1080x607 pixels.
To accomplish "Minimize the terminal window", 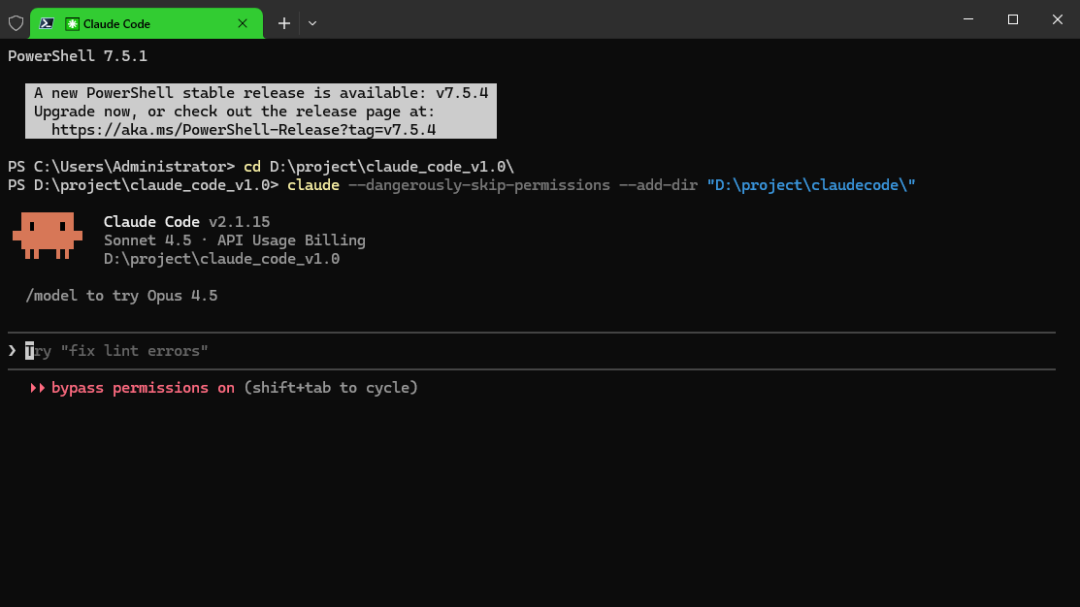I will 967,19.
